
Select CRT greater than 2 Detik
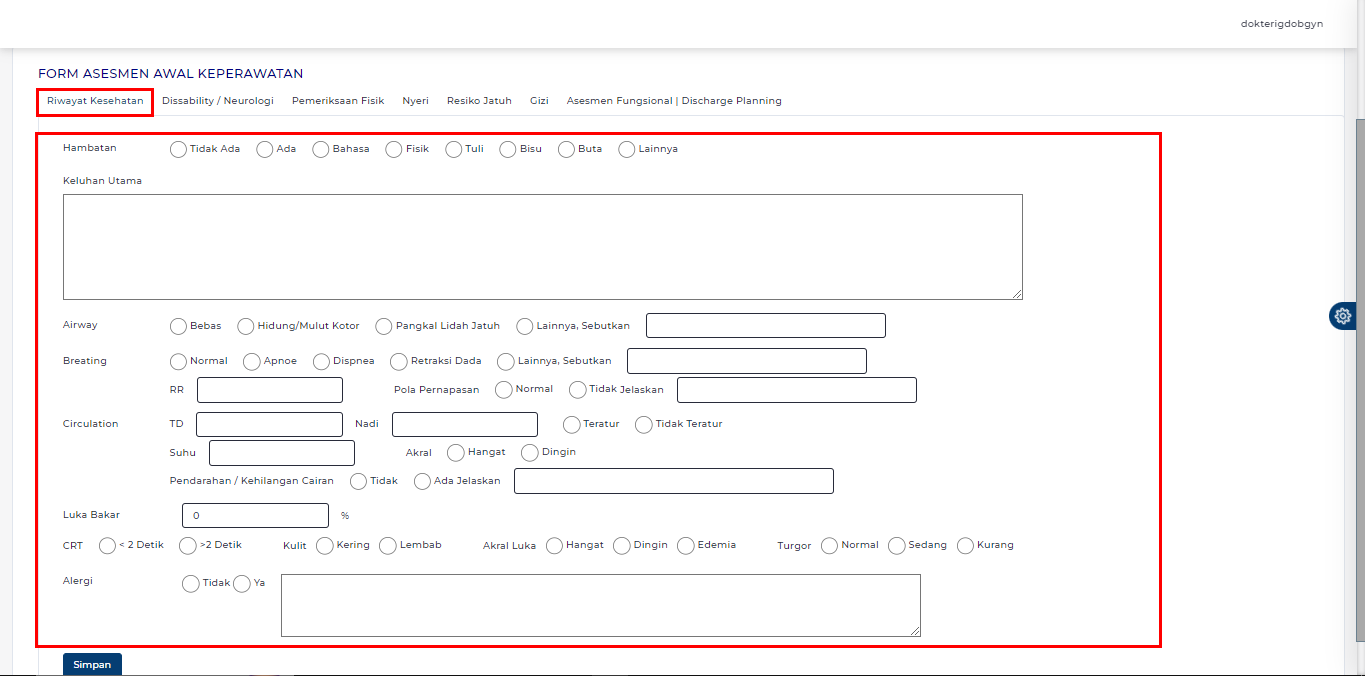click(x=188, y=545)
